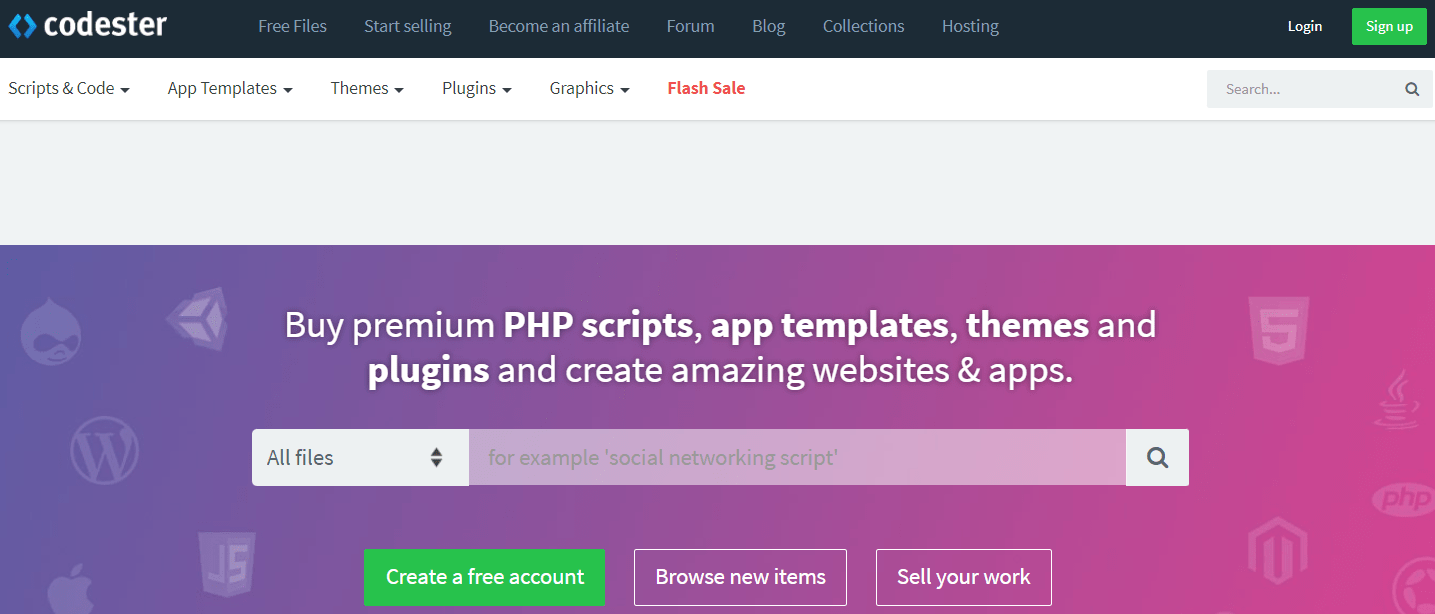Go to Collections

(864, 26)
